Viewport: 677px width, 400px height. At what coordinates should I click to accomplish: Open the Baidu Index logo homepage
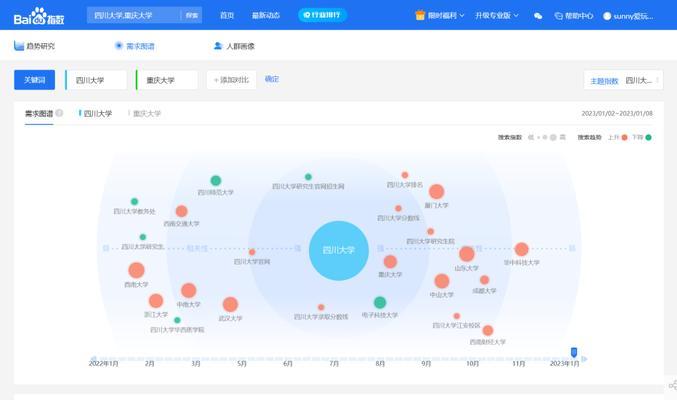coord(39,16)
